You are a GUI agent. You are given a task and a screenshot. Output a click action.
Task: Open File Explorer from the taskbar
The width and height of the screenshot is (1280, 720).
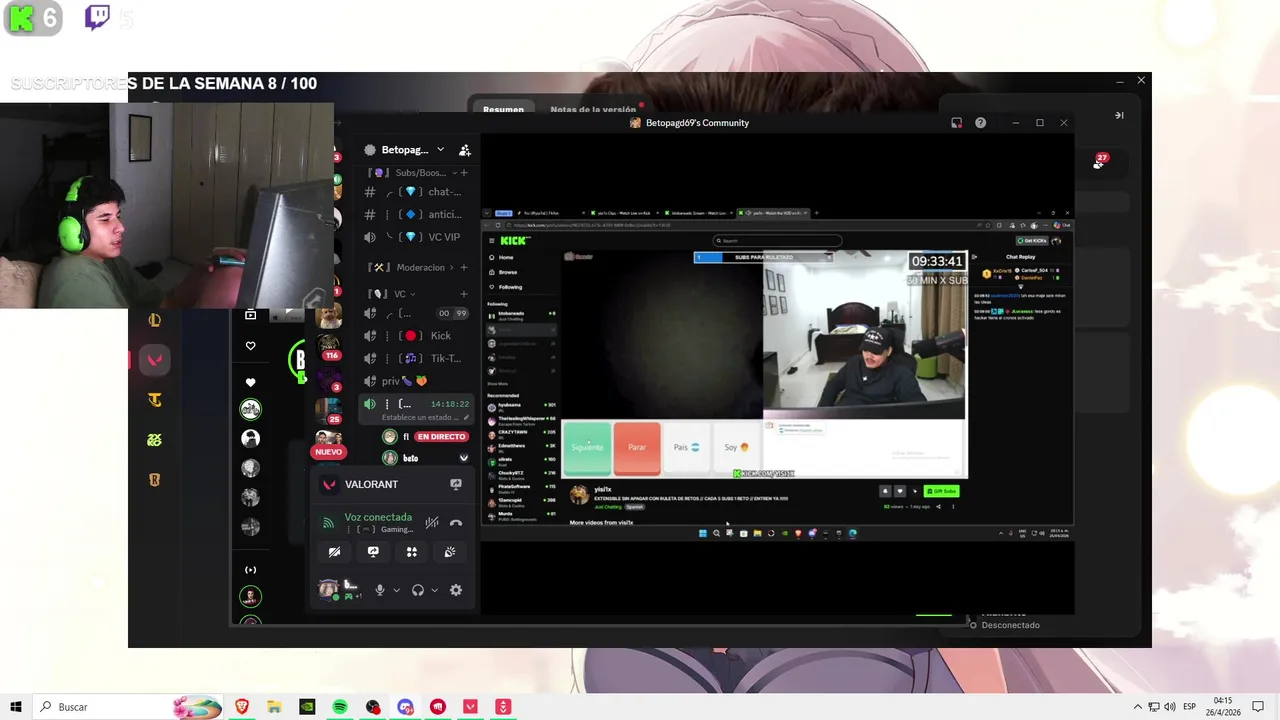point(274,707)
